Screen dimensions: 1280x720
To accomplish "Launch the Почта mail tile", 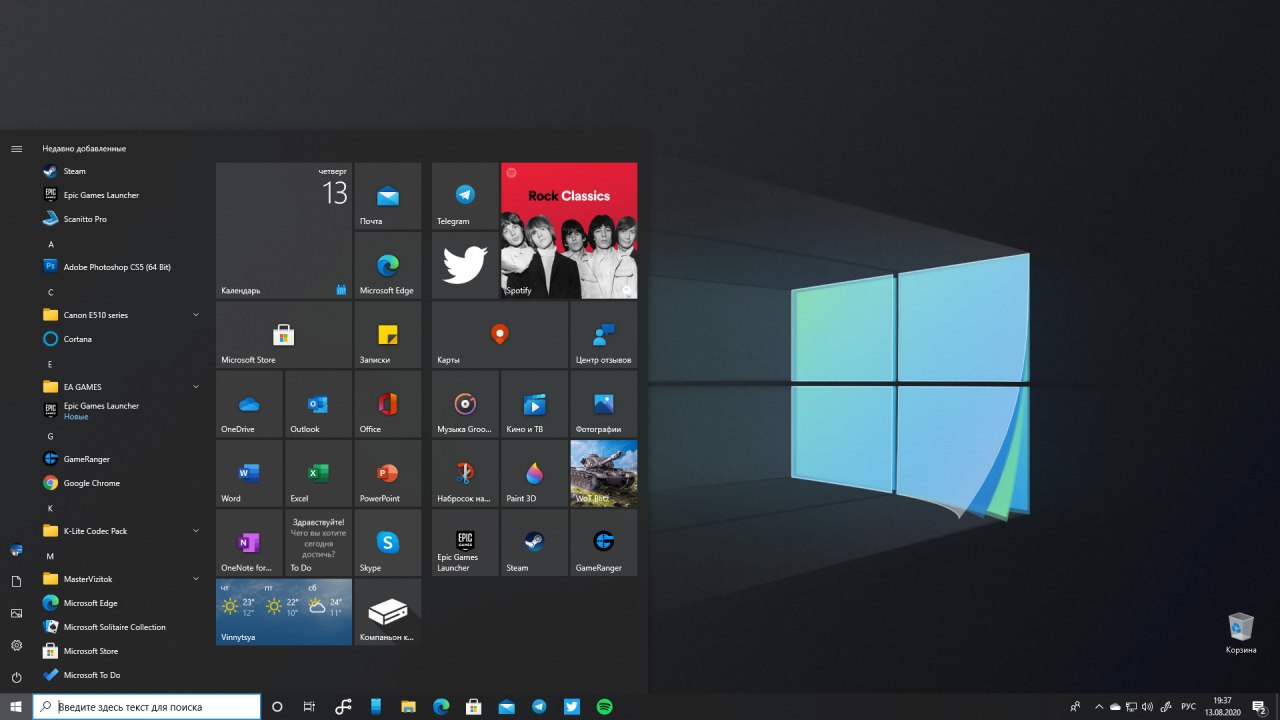I will (387, 196).
